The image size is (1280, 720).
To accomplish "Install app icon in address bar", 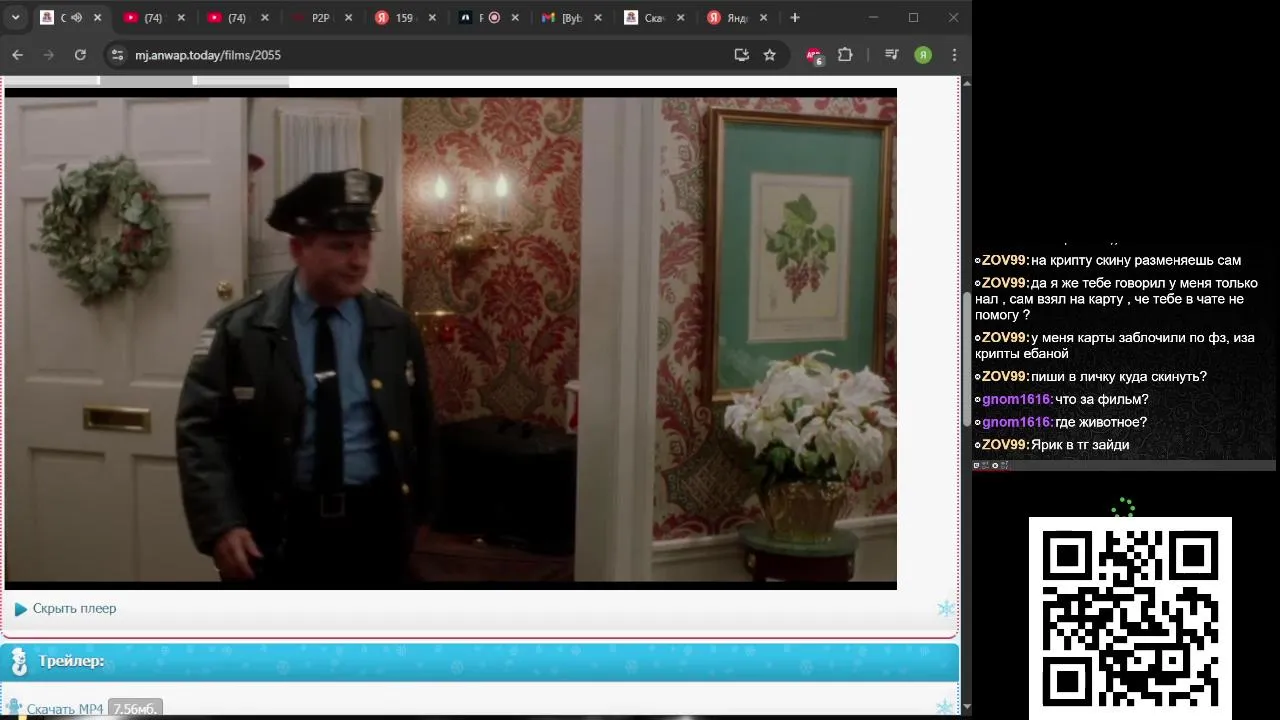I will [x=741, y=55].
